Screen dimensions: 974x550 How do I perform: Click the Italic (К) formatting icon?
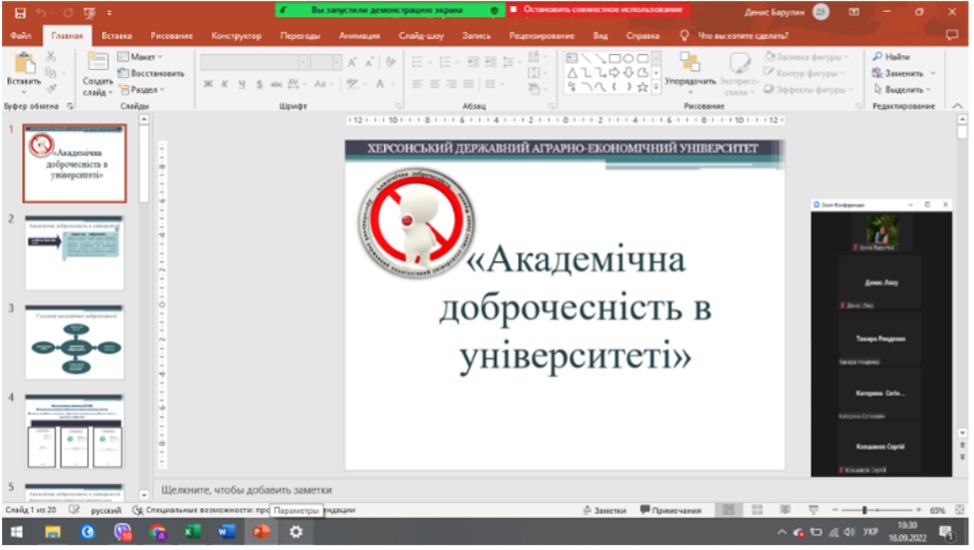coord(224,84)
